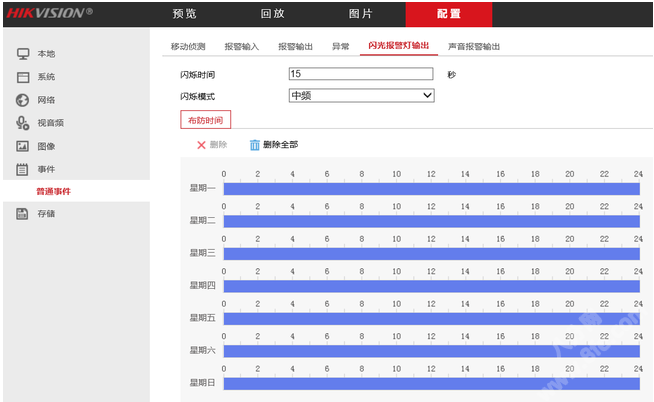The height and width of the screenshot is (402, 654).
Task: Click the 闪烁时间 input field
Action: tap(360, 74)
